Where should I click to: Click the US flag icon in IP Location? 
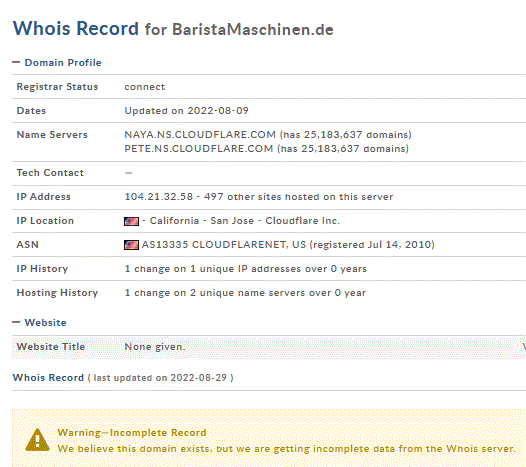tap(131, 221)
